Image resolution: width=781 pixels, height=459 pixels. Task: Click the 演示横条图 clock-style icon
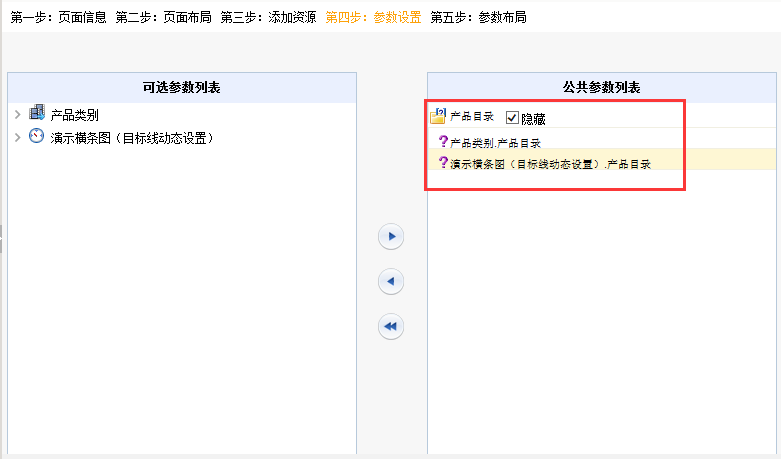[36, 136]
